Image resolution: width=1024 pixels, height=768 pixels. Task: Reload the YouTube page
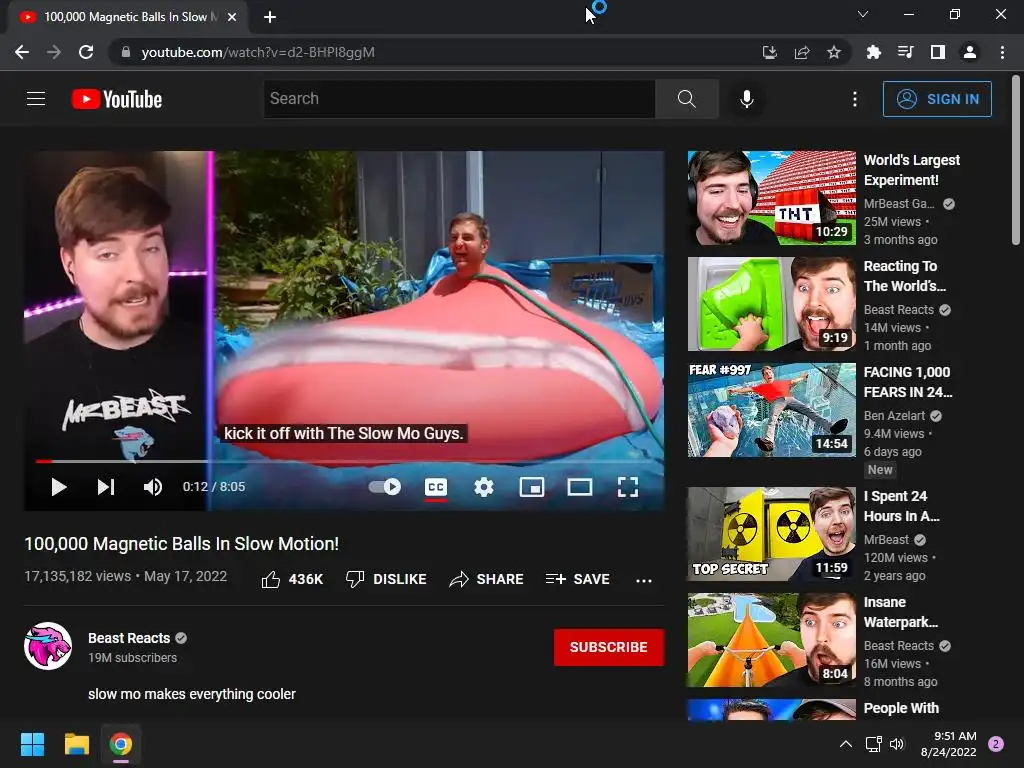[86, 52]
